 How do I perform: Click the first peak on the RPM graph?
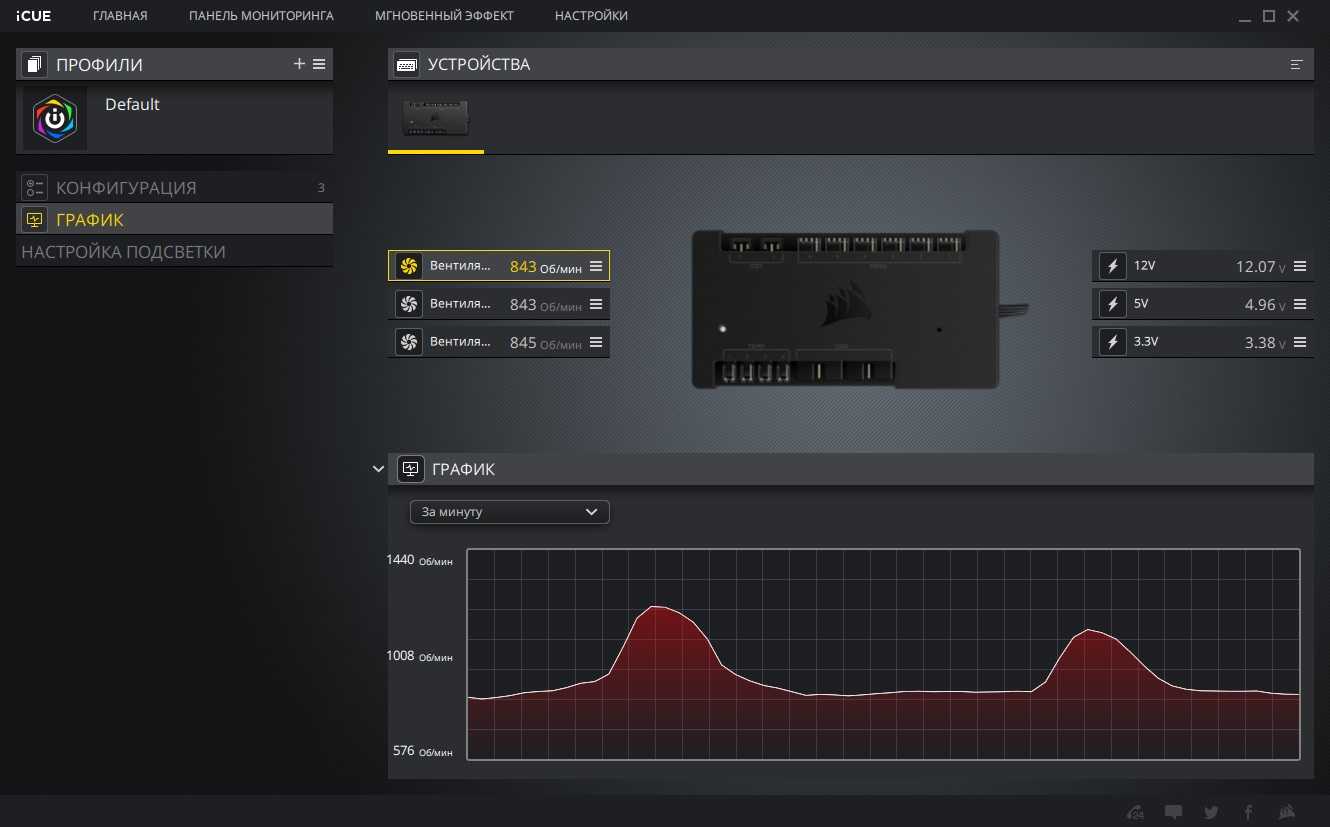(656, 607)
